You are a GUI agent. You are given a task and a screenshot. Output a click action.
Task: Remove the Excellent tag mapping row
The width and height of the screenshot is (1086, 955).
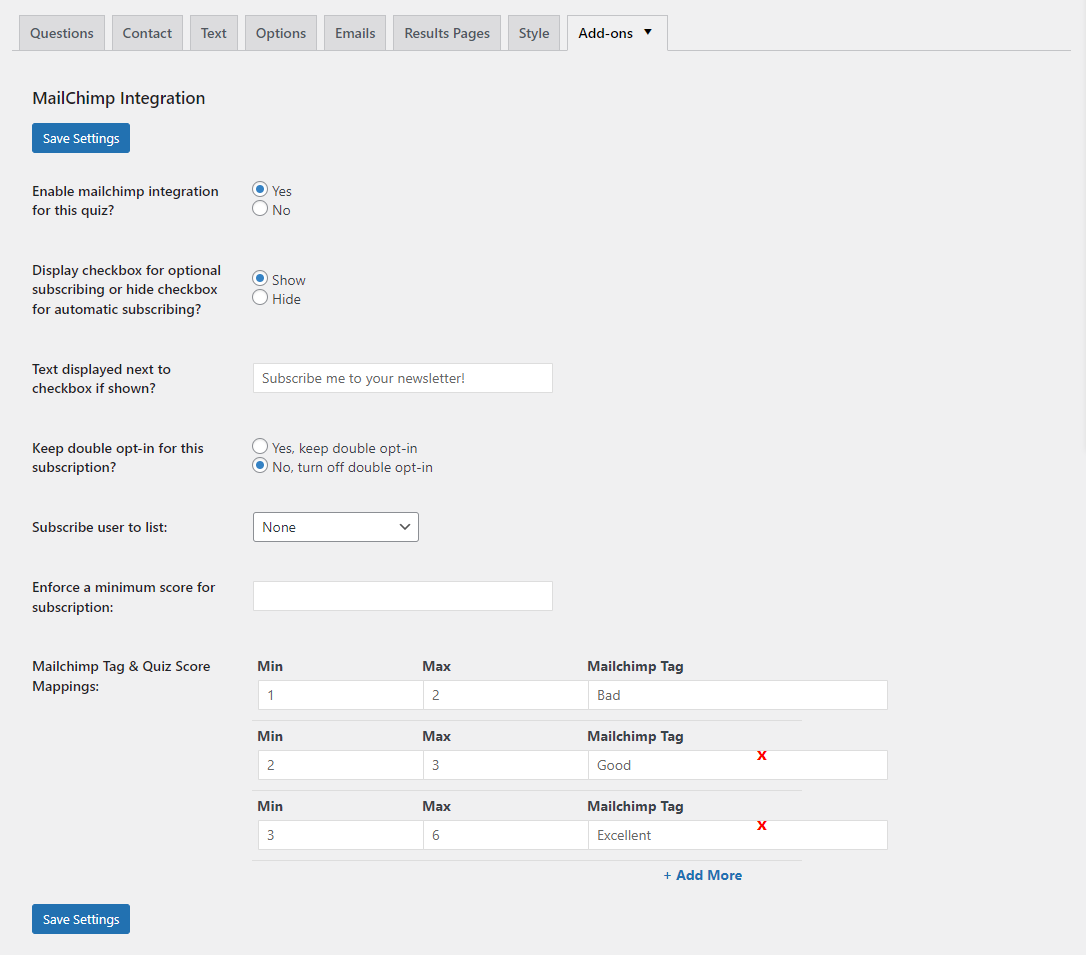762,825
